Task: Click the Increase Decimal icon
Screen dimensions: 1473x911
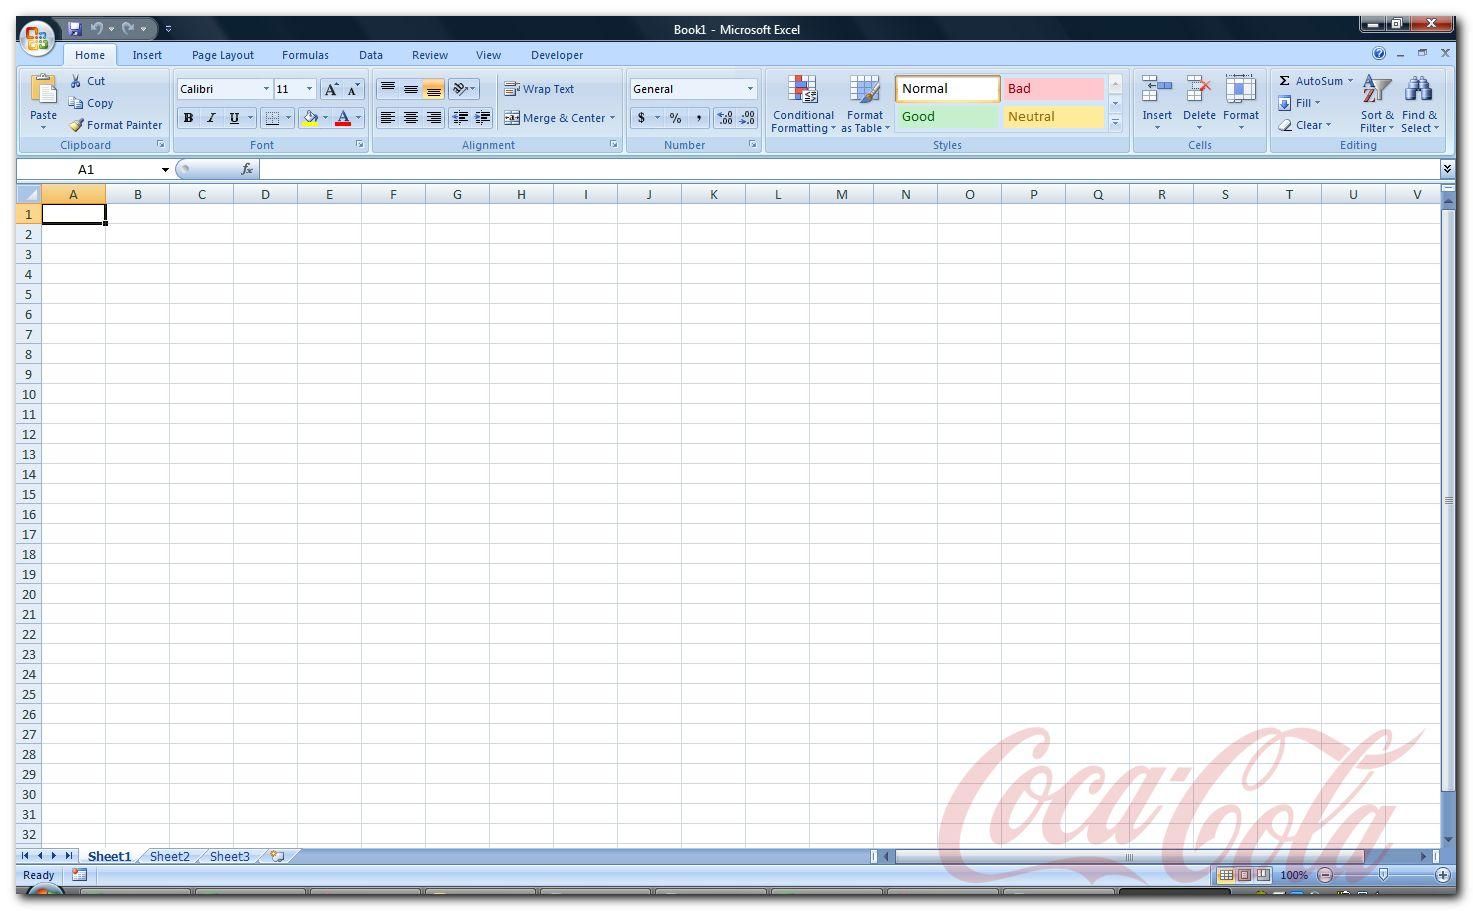Action: (722, 118)
